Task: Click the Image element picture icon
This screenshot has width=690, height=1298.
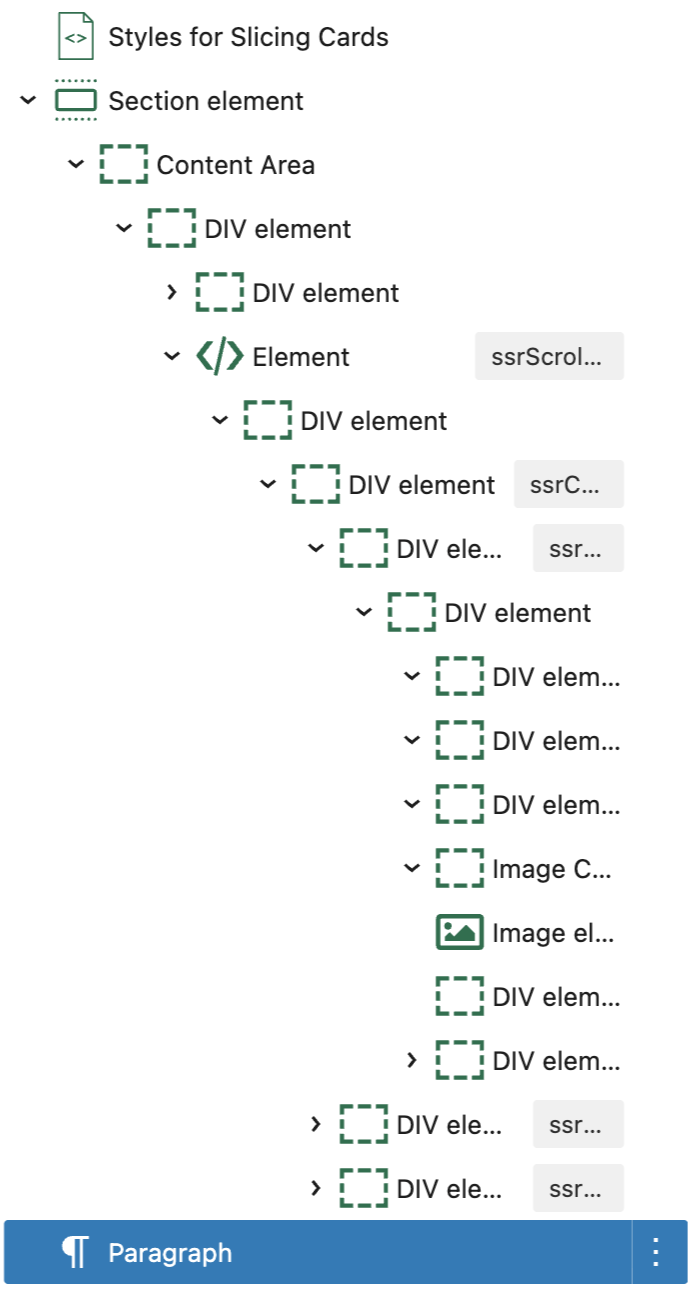Action: tap(459, 933)
